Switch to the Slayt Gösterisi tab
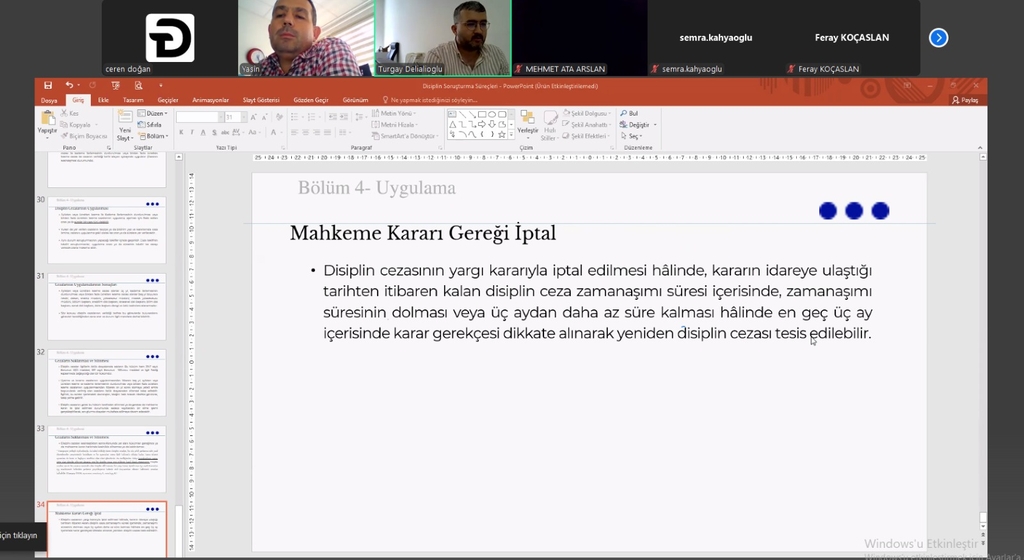 (261, 101)
